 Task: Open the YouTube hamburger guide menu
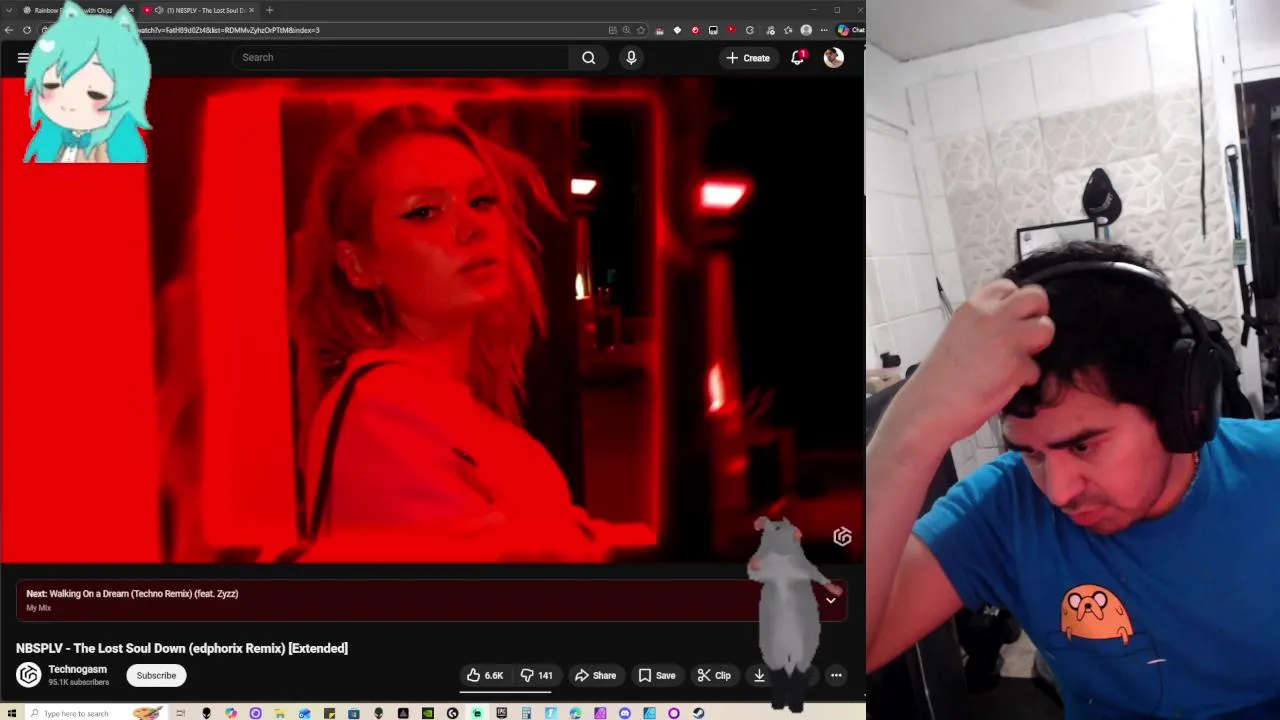pos(23,57)
